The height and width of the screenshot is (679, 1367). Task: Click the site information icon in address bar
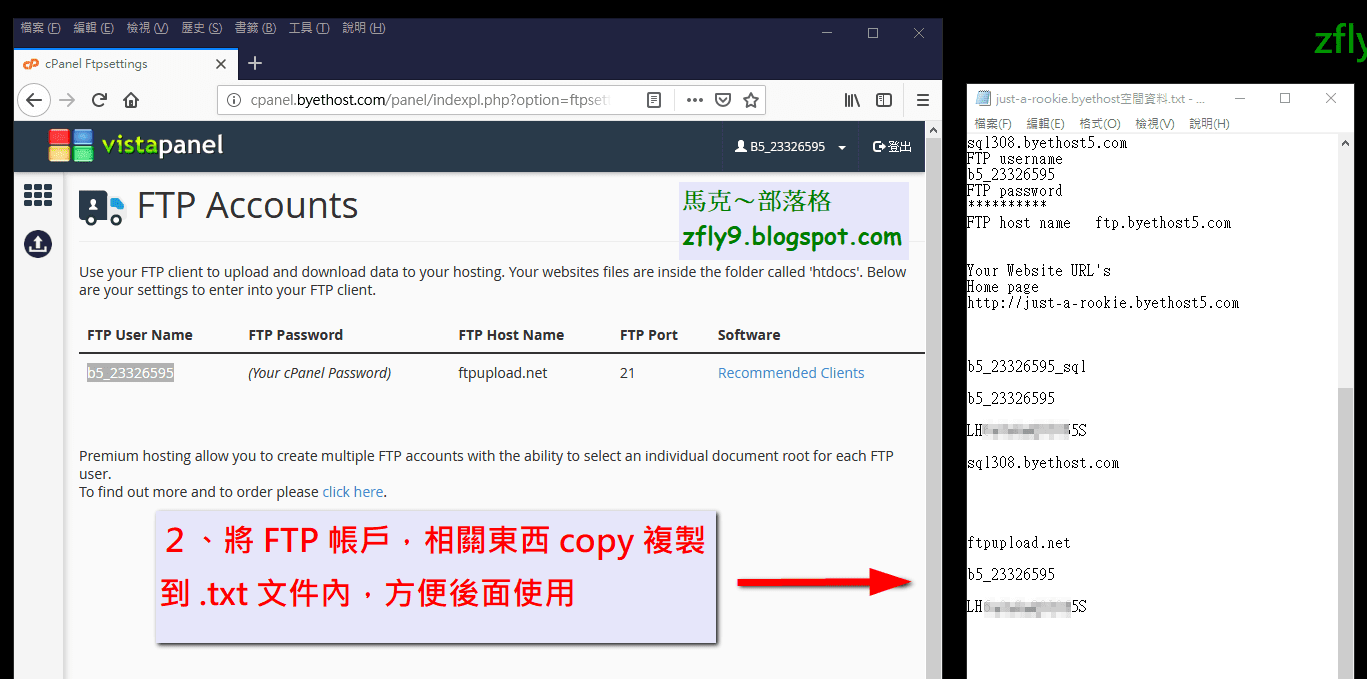point(233,100)
